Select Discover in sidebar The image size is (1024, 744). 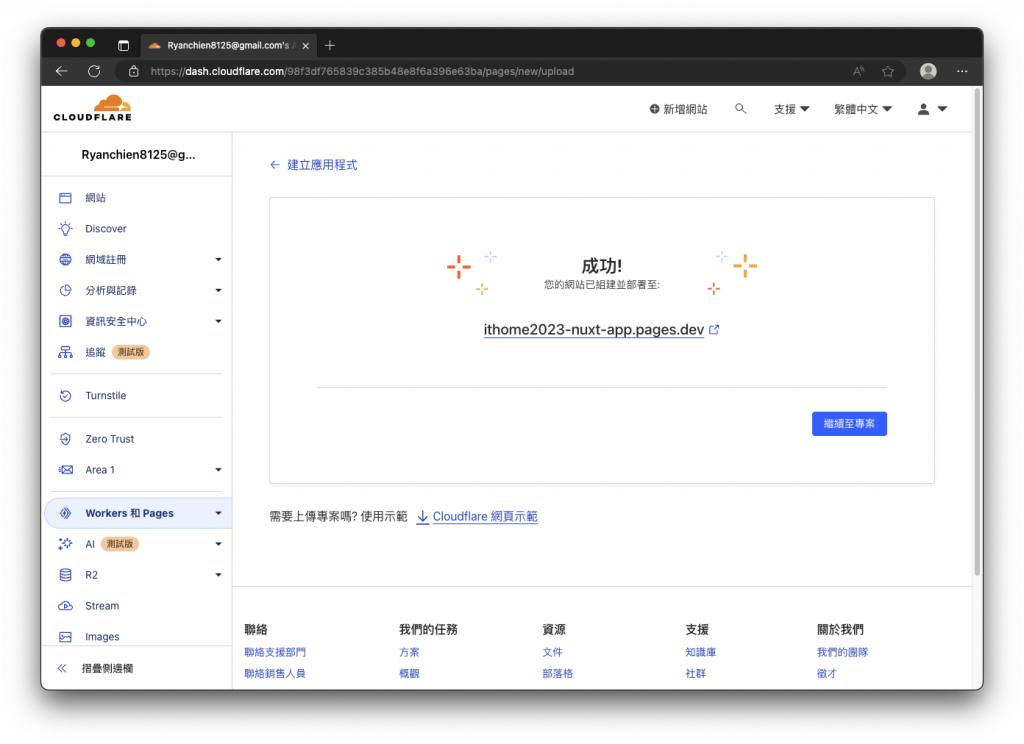click(106, 229)
